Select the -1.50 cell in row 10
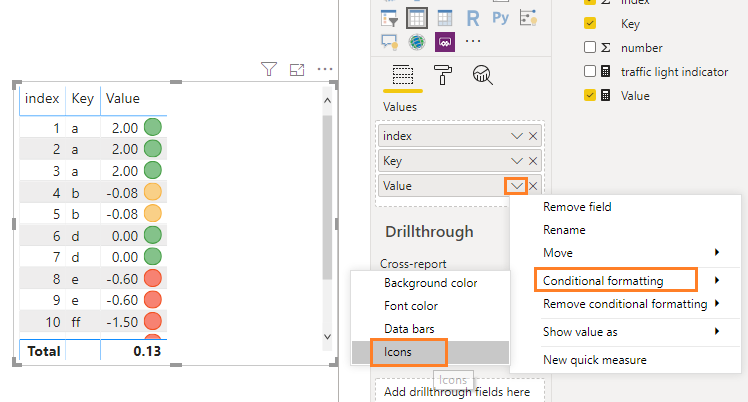 point(122,322)
